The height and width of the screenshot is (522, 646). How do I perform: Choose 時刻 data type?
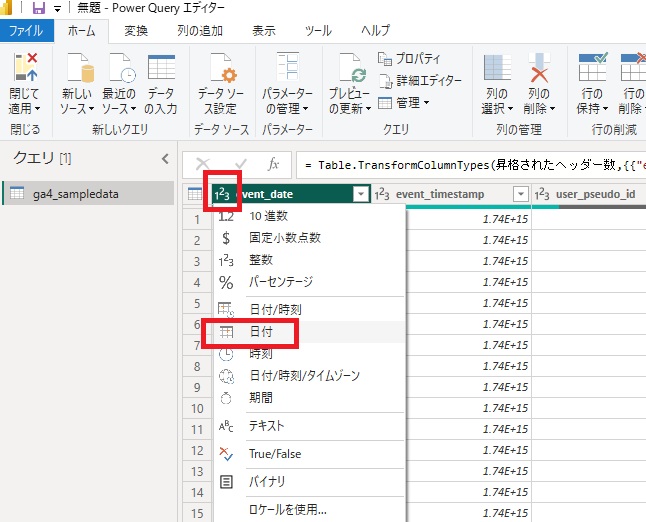[x=309, y=353]
